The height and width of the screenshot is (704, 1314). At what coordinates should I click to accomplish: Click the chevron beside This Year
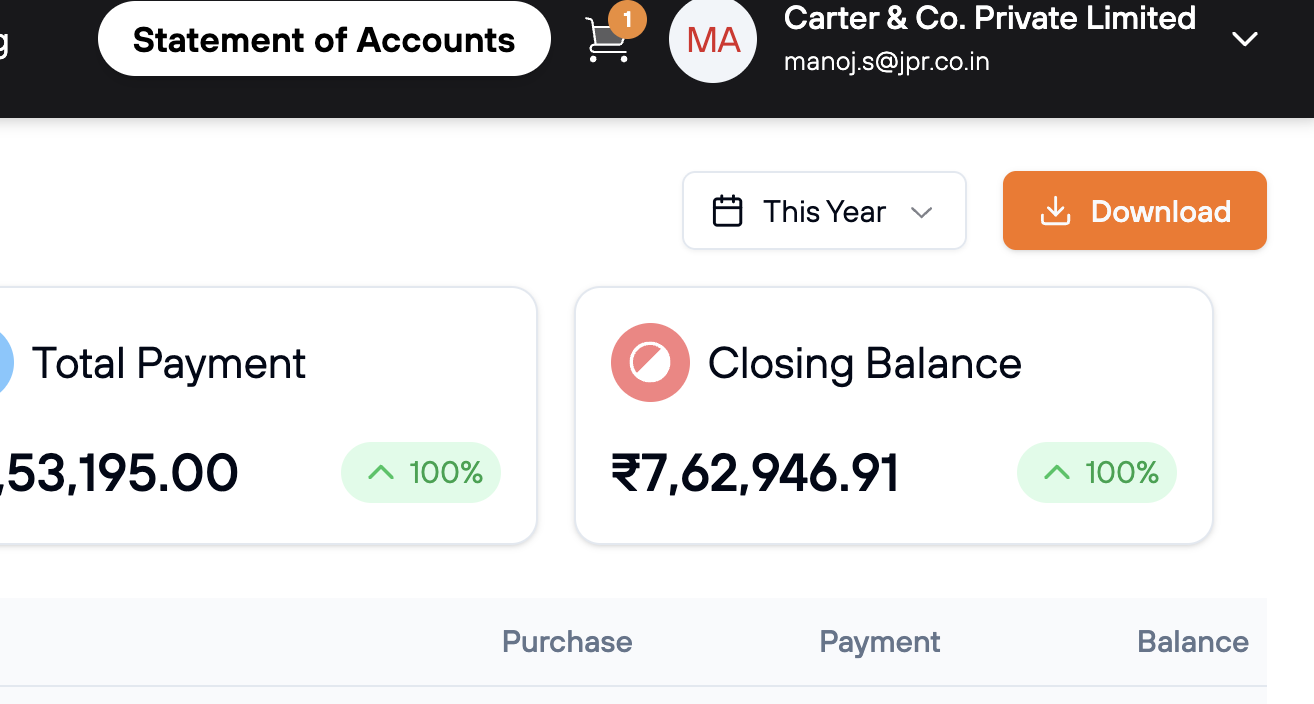[x=922, y=212]
